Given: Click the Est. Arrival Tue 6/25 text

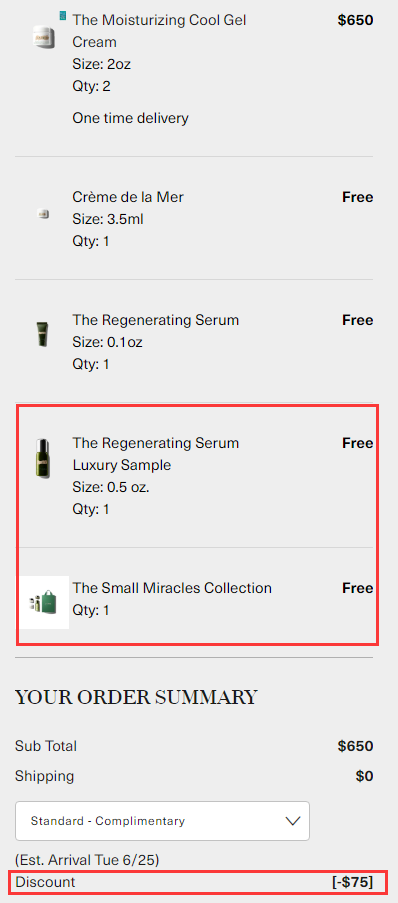Looking at the screenshot, I should pyautogui.click(x=87, y=860).
